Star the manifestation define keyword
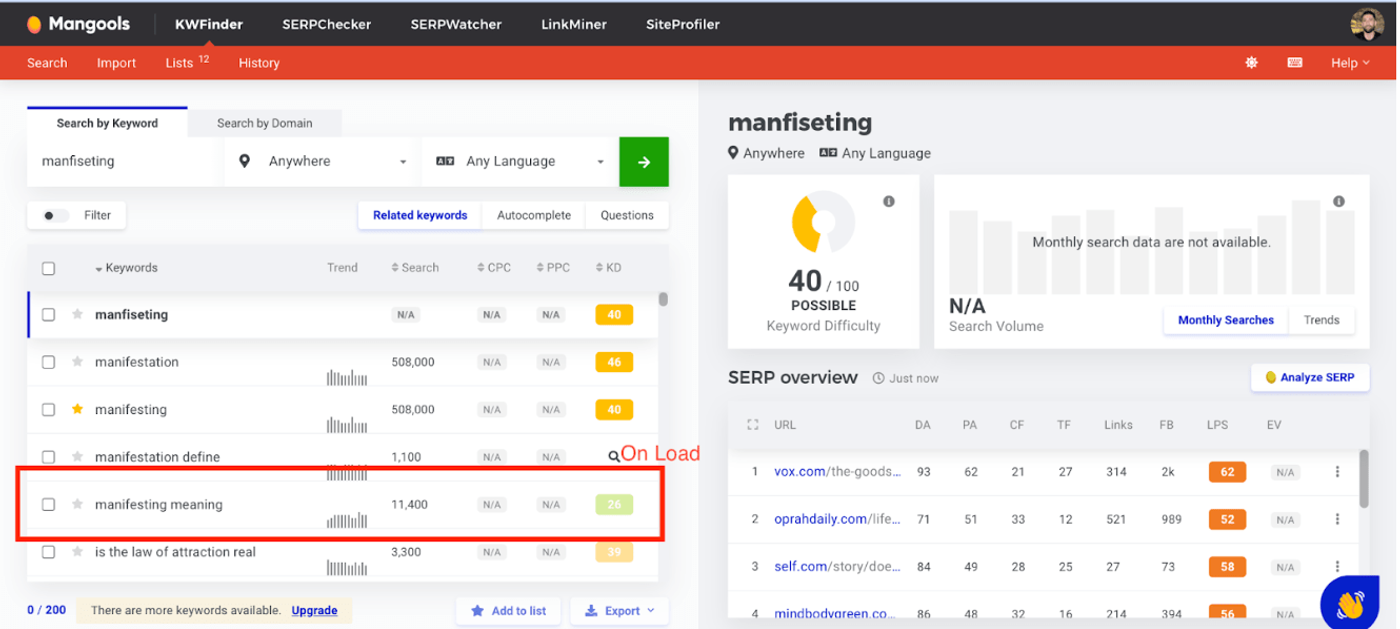Viewport: 1400px width, 629px height. [77, 457]
